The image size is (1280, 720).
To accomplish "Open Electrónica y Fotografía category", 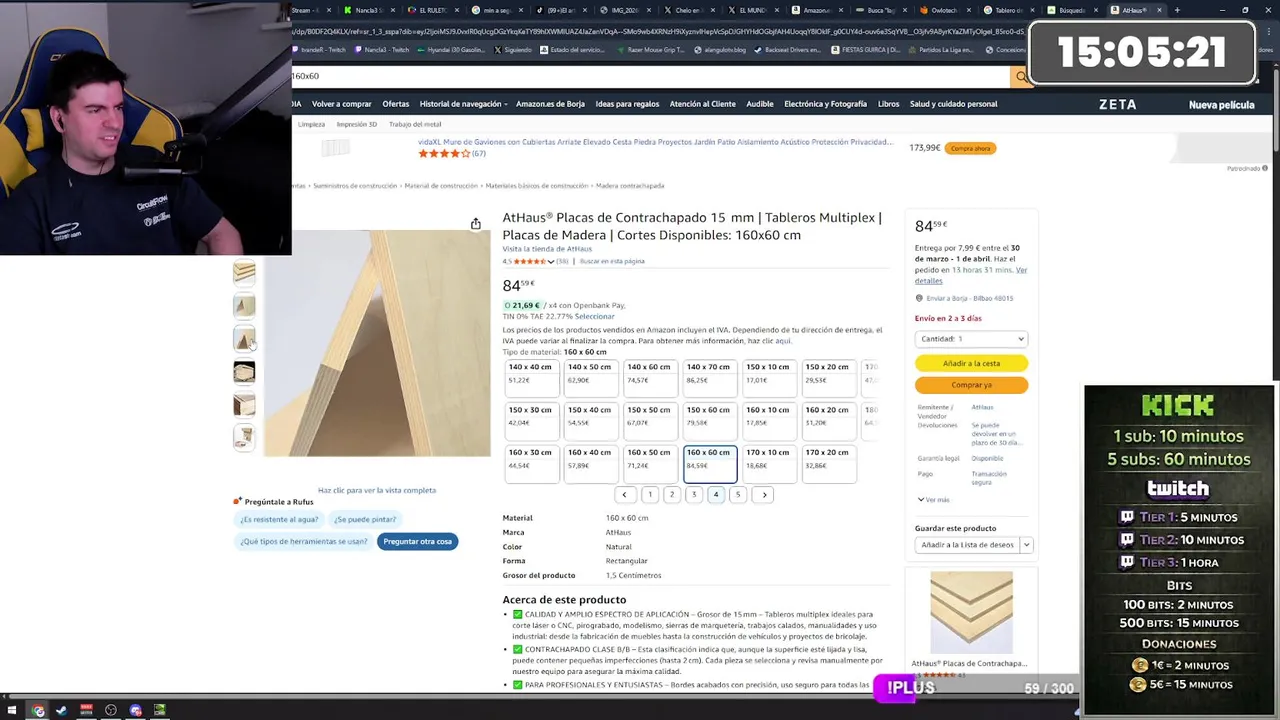I will coord(825,104).
